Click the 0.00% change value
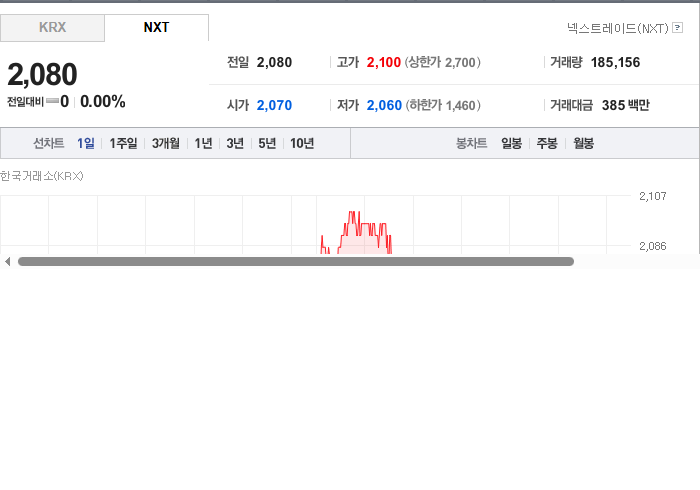700x490 pixels. pos(103,102)
